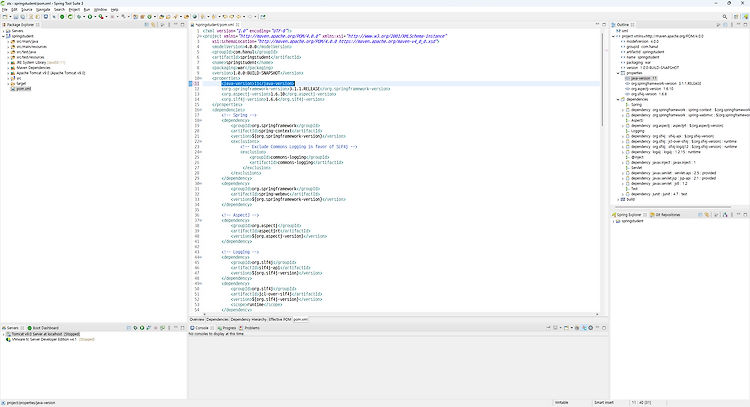Switch to the Overview editor tab
The width and height of the screenshot is (750, 407).
(x=197, y=319)
